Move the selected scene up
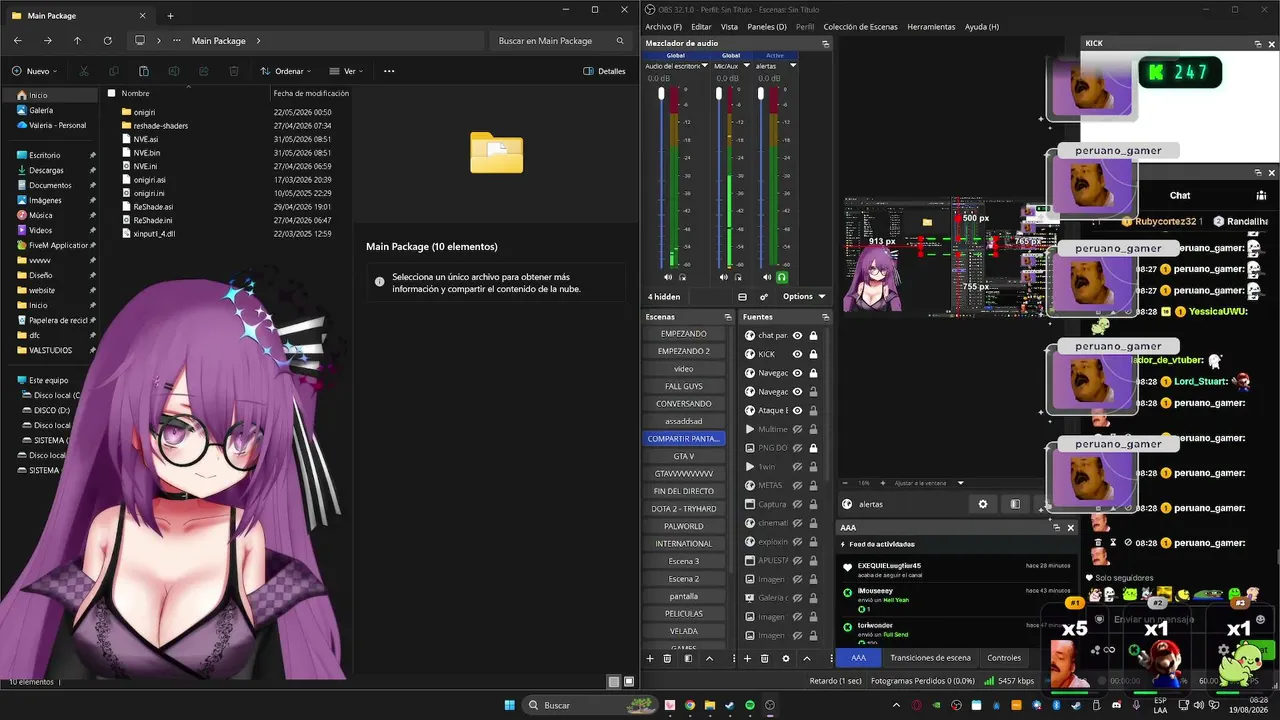 click(710, 658)
